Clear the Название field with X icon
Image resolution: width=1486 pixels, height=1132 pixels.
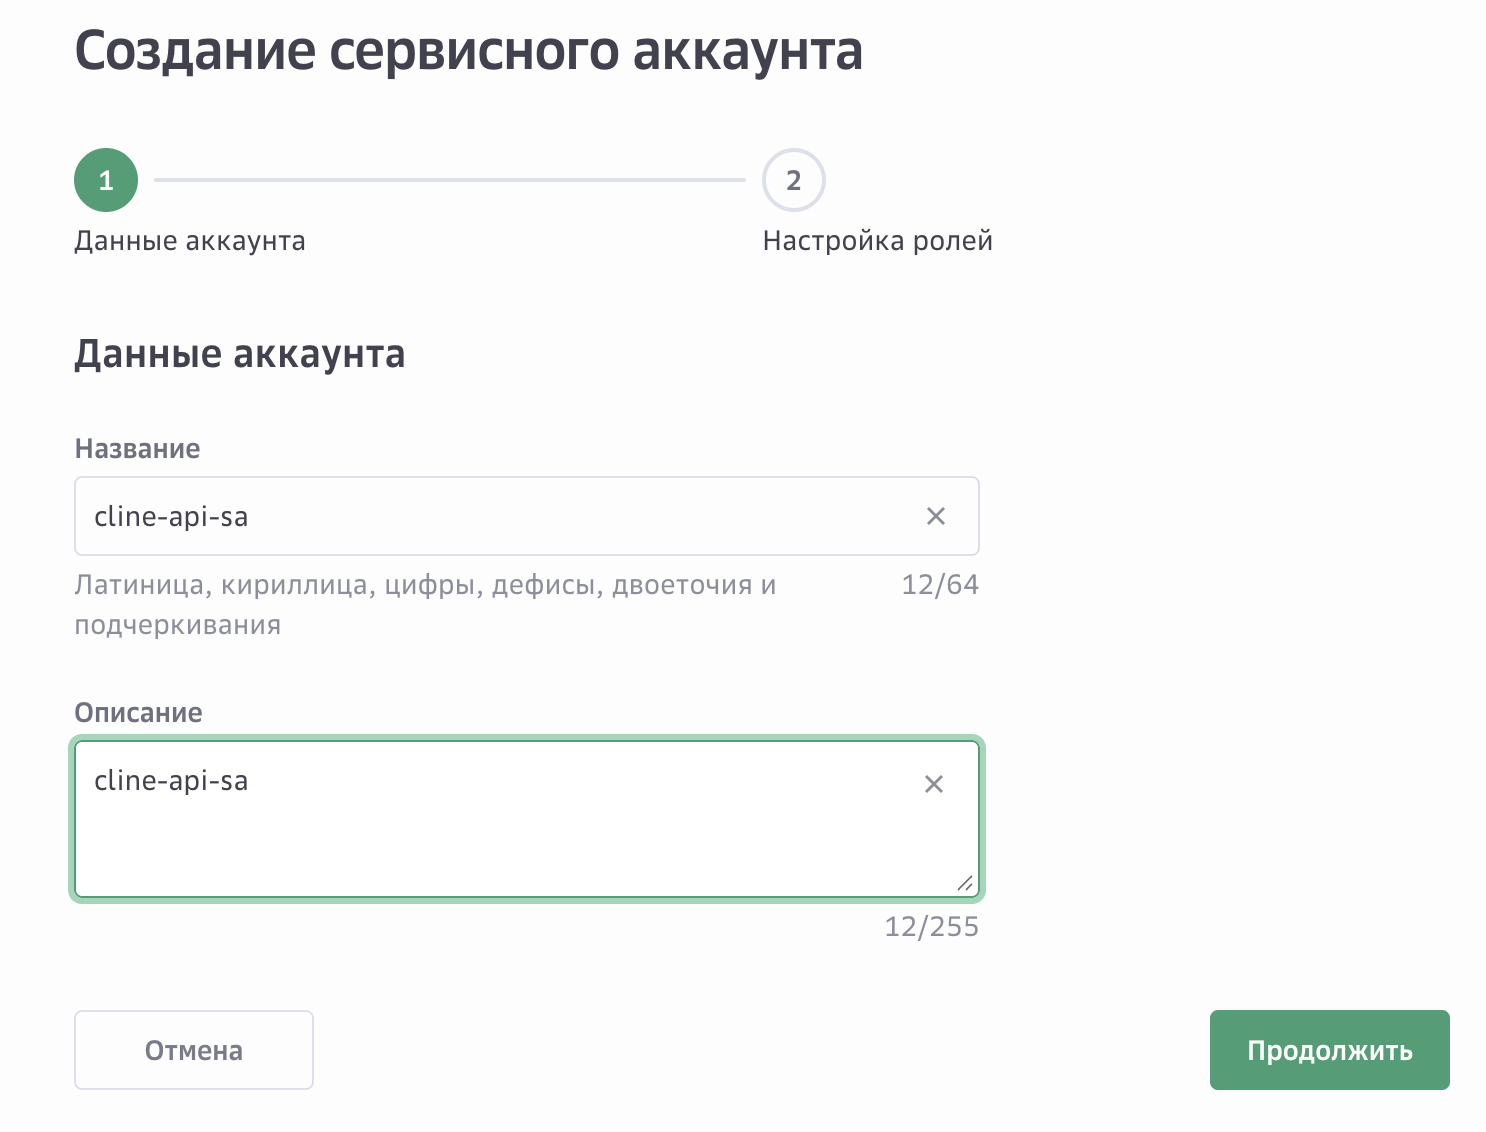point(935,516)
